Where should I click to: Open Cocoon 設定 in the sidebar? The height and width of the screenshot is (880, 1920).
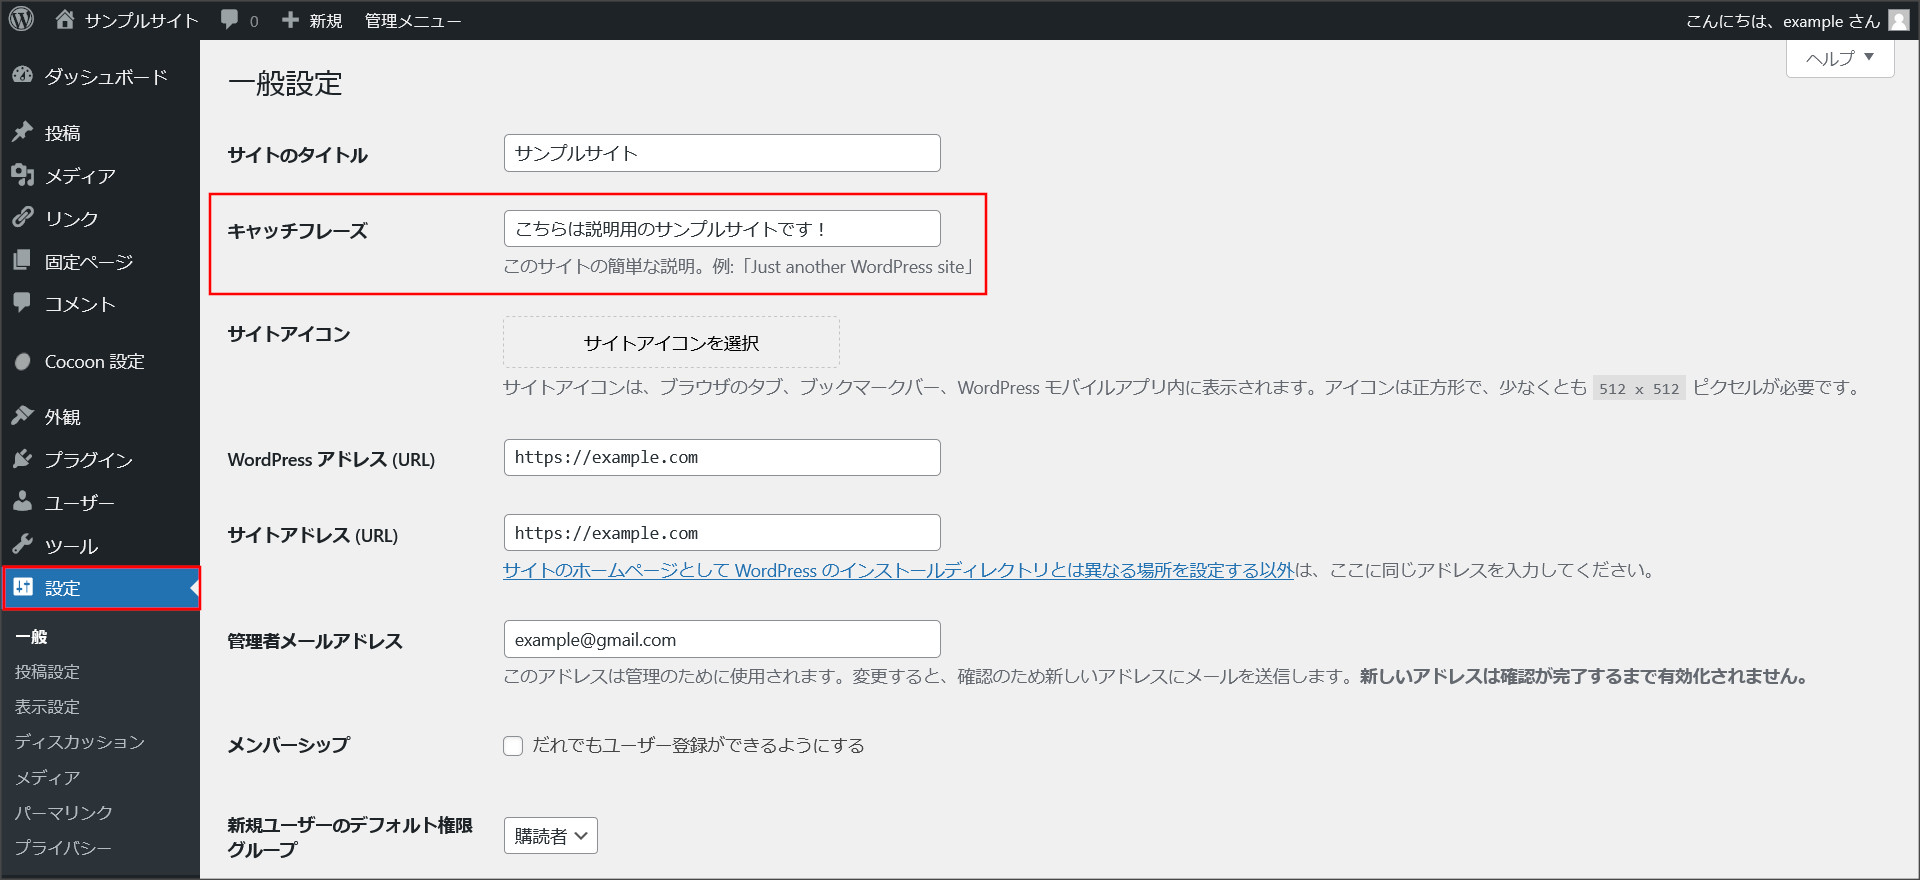[94, 361]
